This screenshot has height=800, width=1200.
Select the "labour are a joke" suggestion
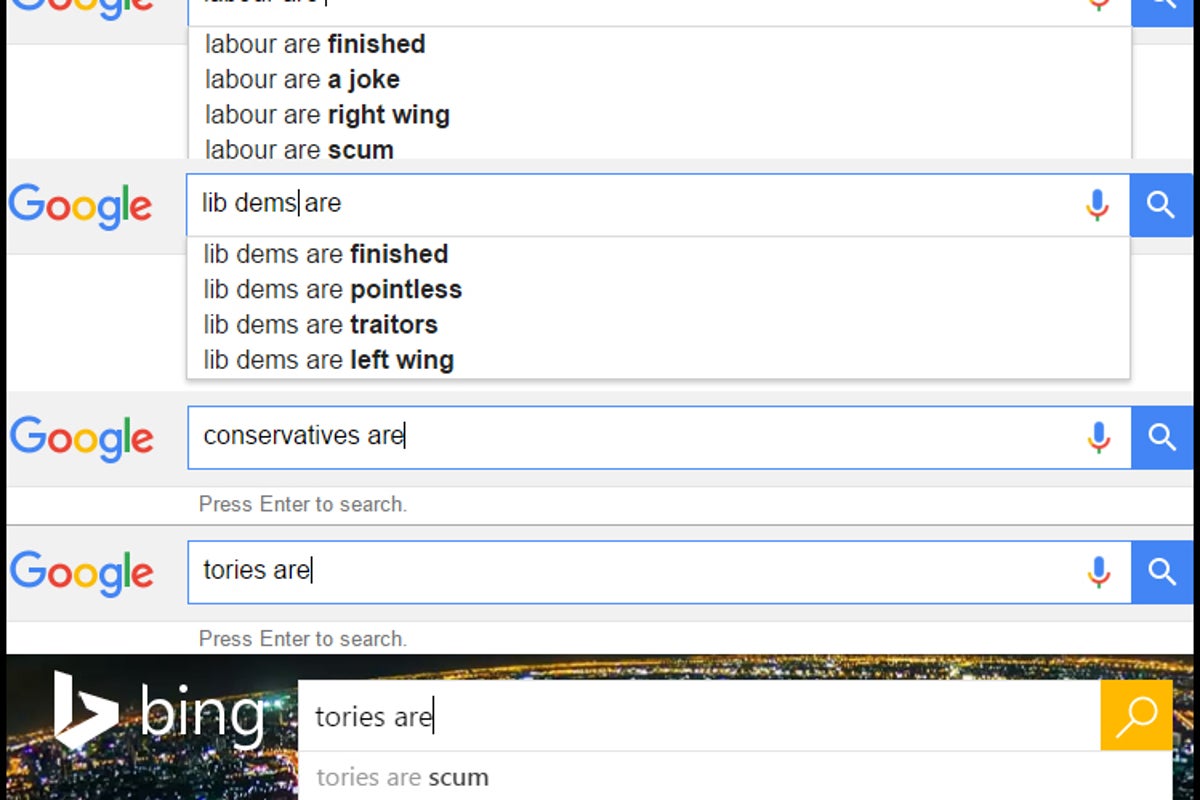(x=300, y=79)
